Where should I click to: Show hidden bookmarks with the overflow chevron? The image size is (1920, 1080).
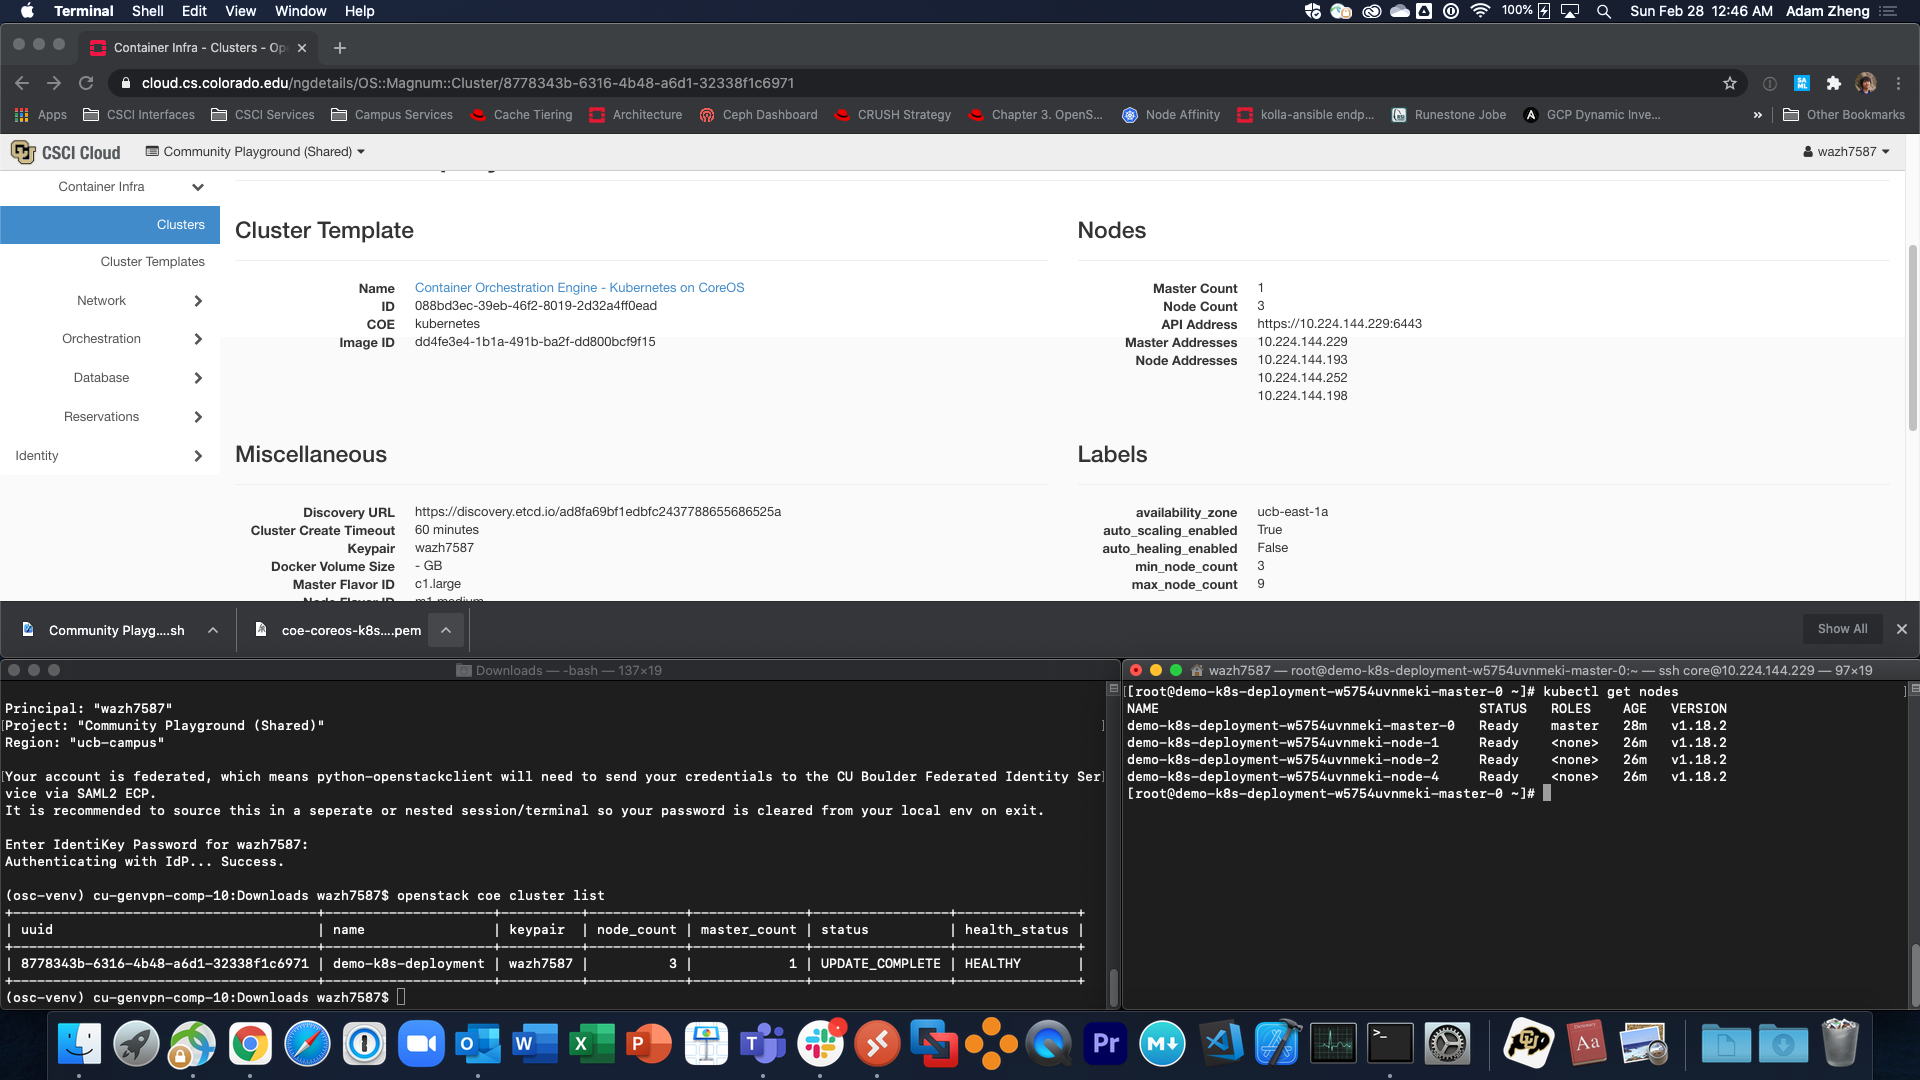pyautogui.click(x=1757, y=115)
